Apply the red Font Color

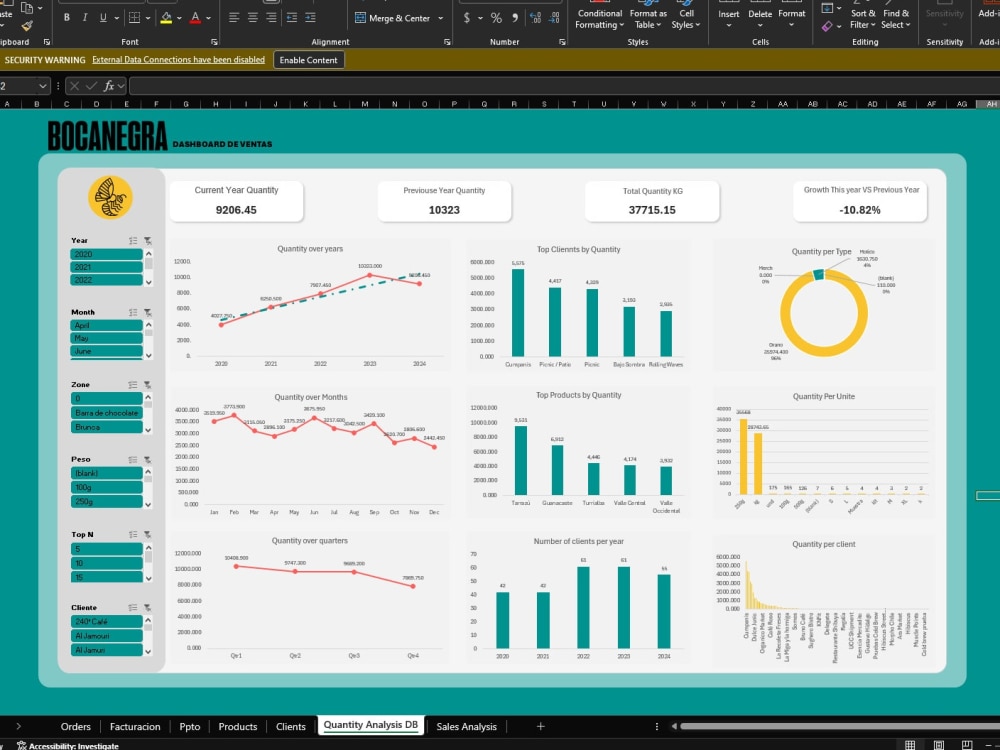tap(195, 18)
